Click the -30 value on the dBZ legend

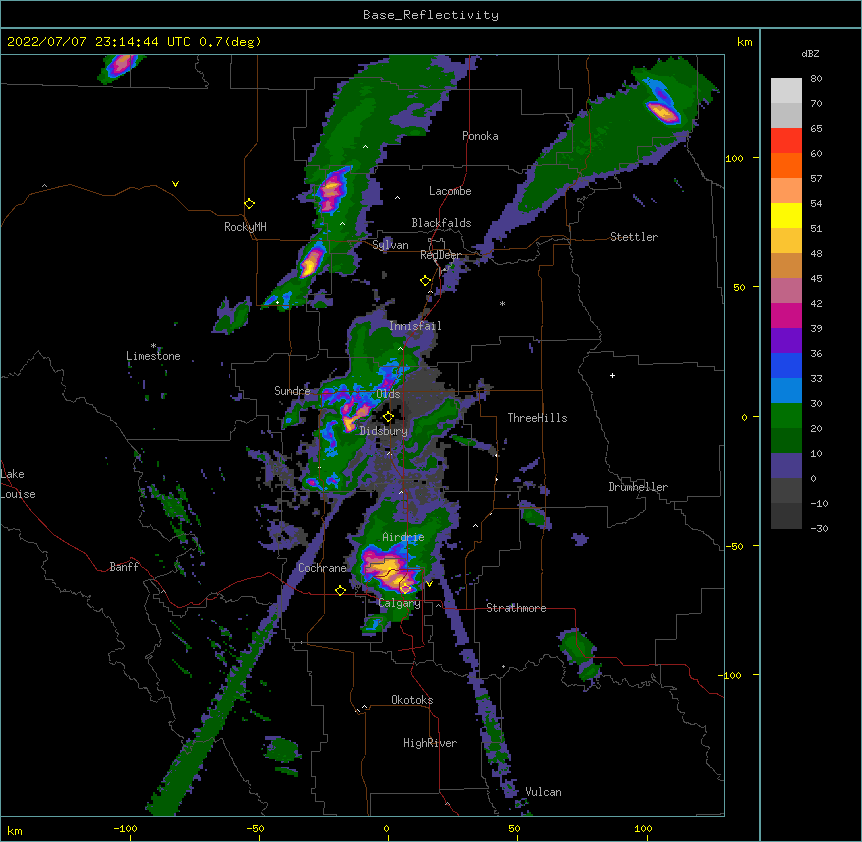[819, 529]
